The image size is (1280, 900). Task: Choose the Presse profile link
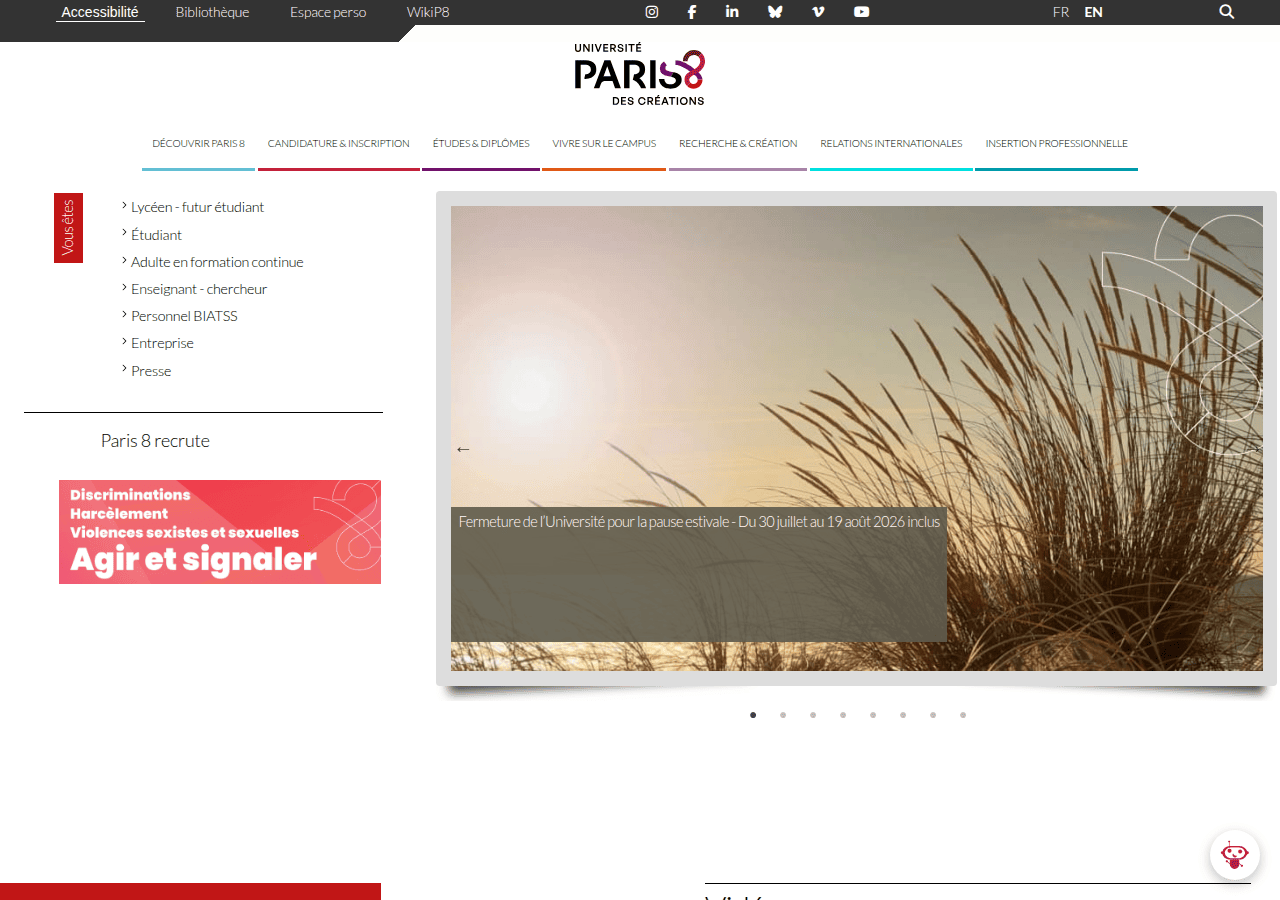[151, 371]
